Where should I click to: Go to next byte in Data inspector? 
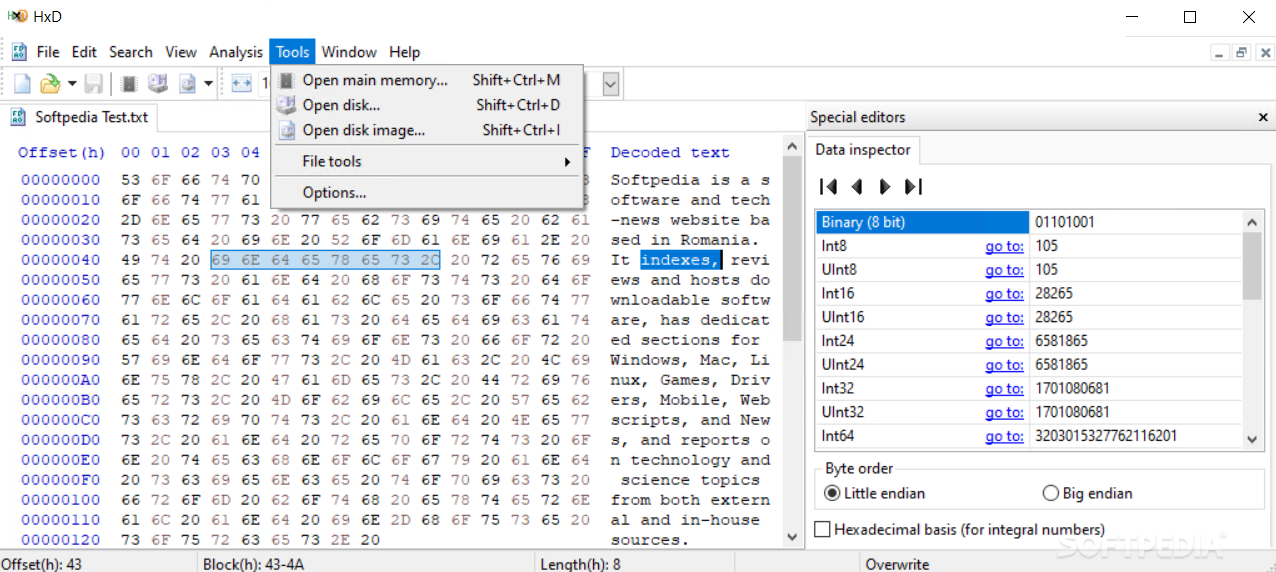click(x=884, y=186)
